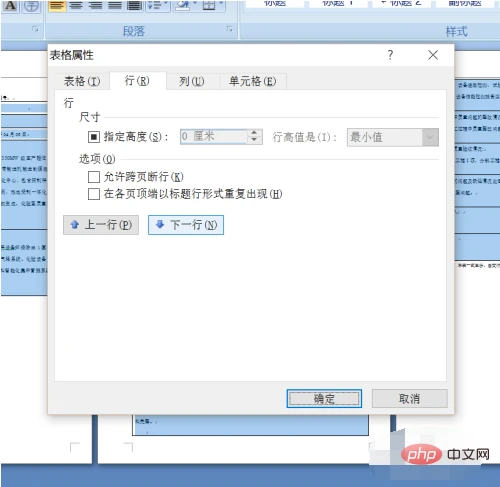Click the align right icon in the ribbon
Viewport: 500px width, 487px height.
coord(96,6)
